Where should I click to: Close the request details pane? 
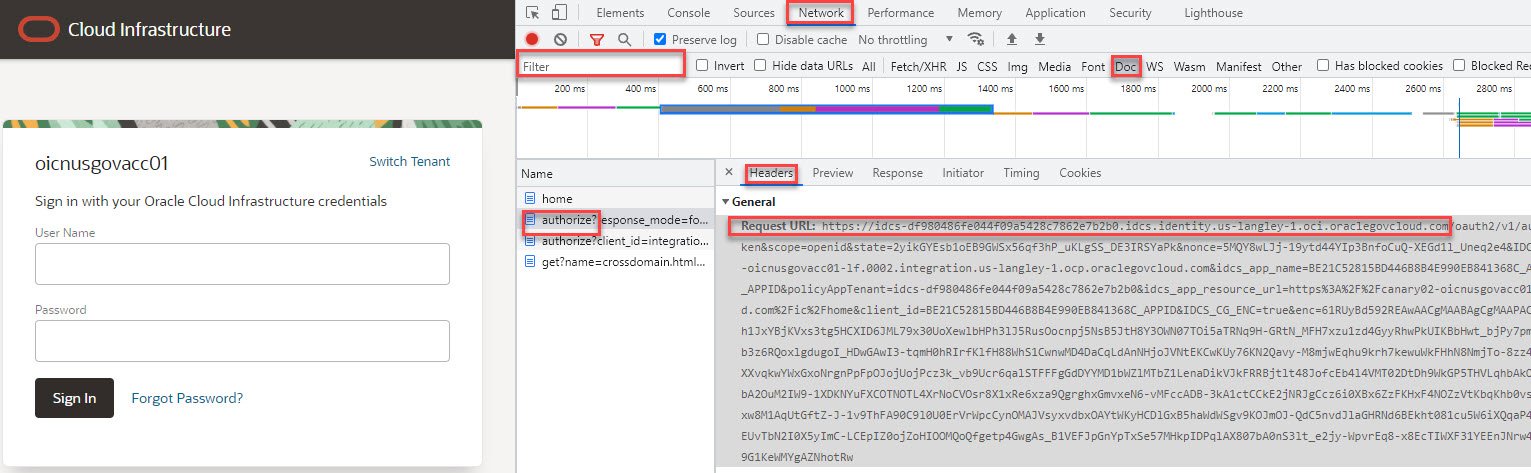coord(729,173)
